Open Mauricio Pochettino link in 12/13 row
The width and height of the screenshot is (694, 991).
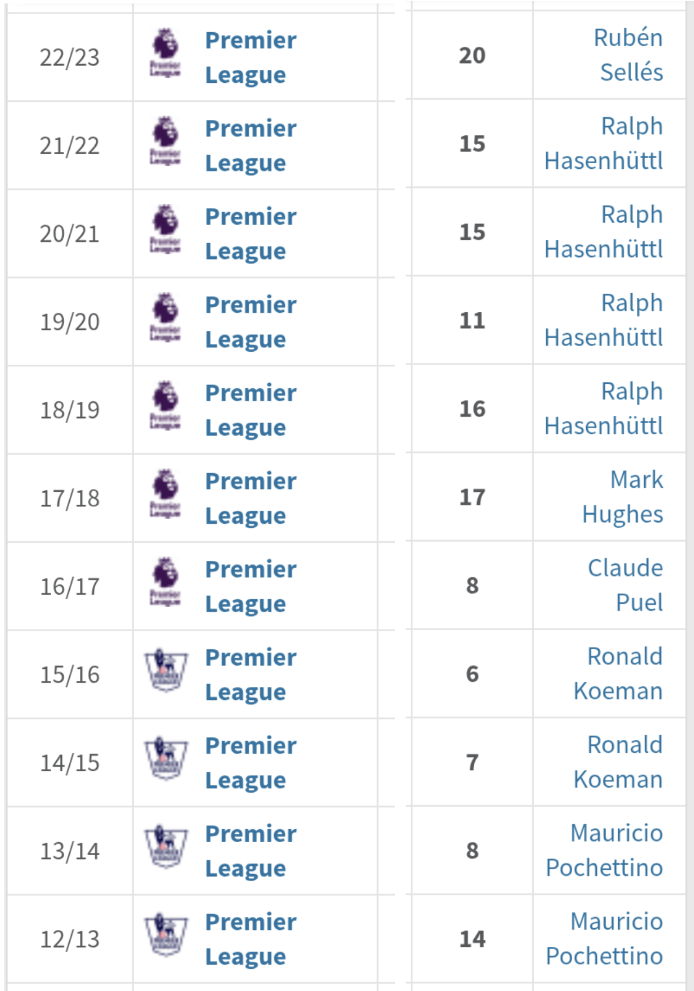(604, 939)
